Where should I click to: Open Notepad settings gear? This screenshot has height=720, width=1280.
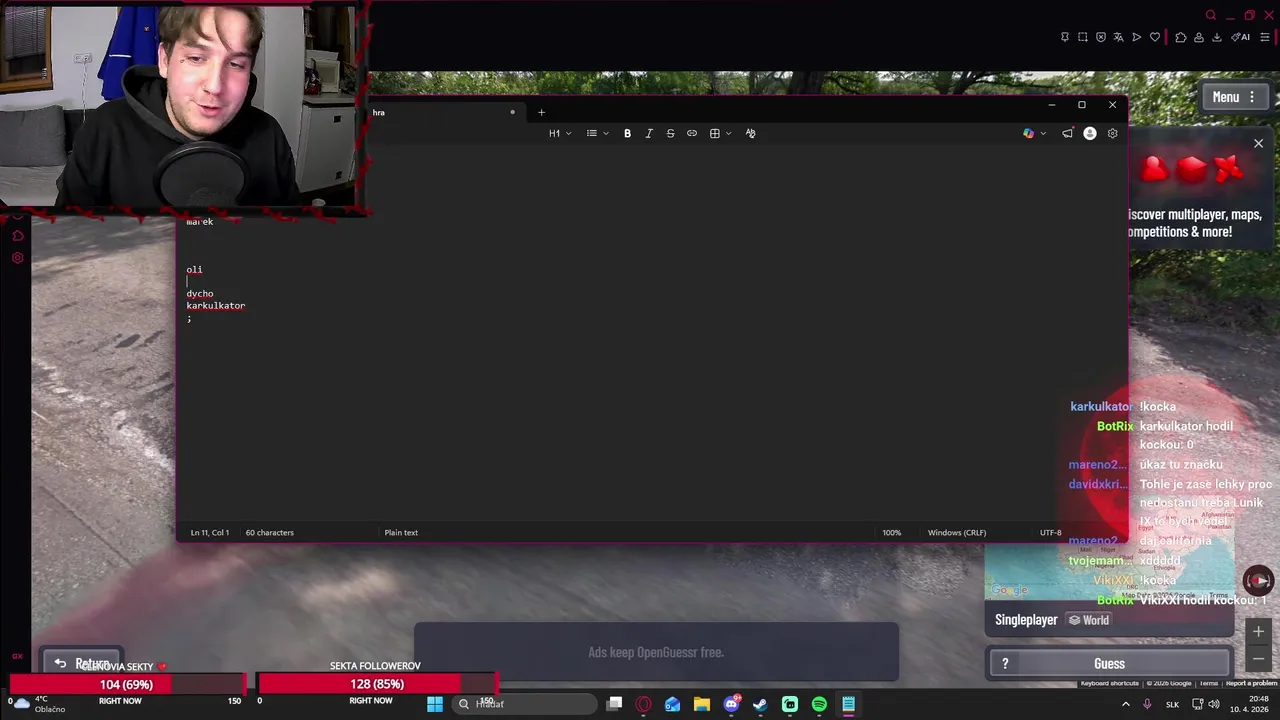pos(1112,133)
